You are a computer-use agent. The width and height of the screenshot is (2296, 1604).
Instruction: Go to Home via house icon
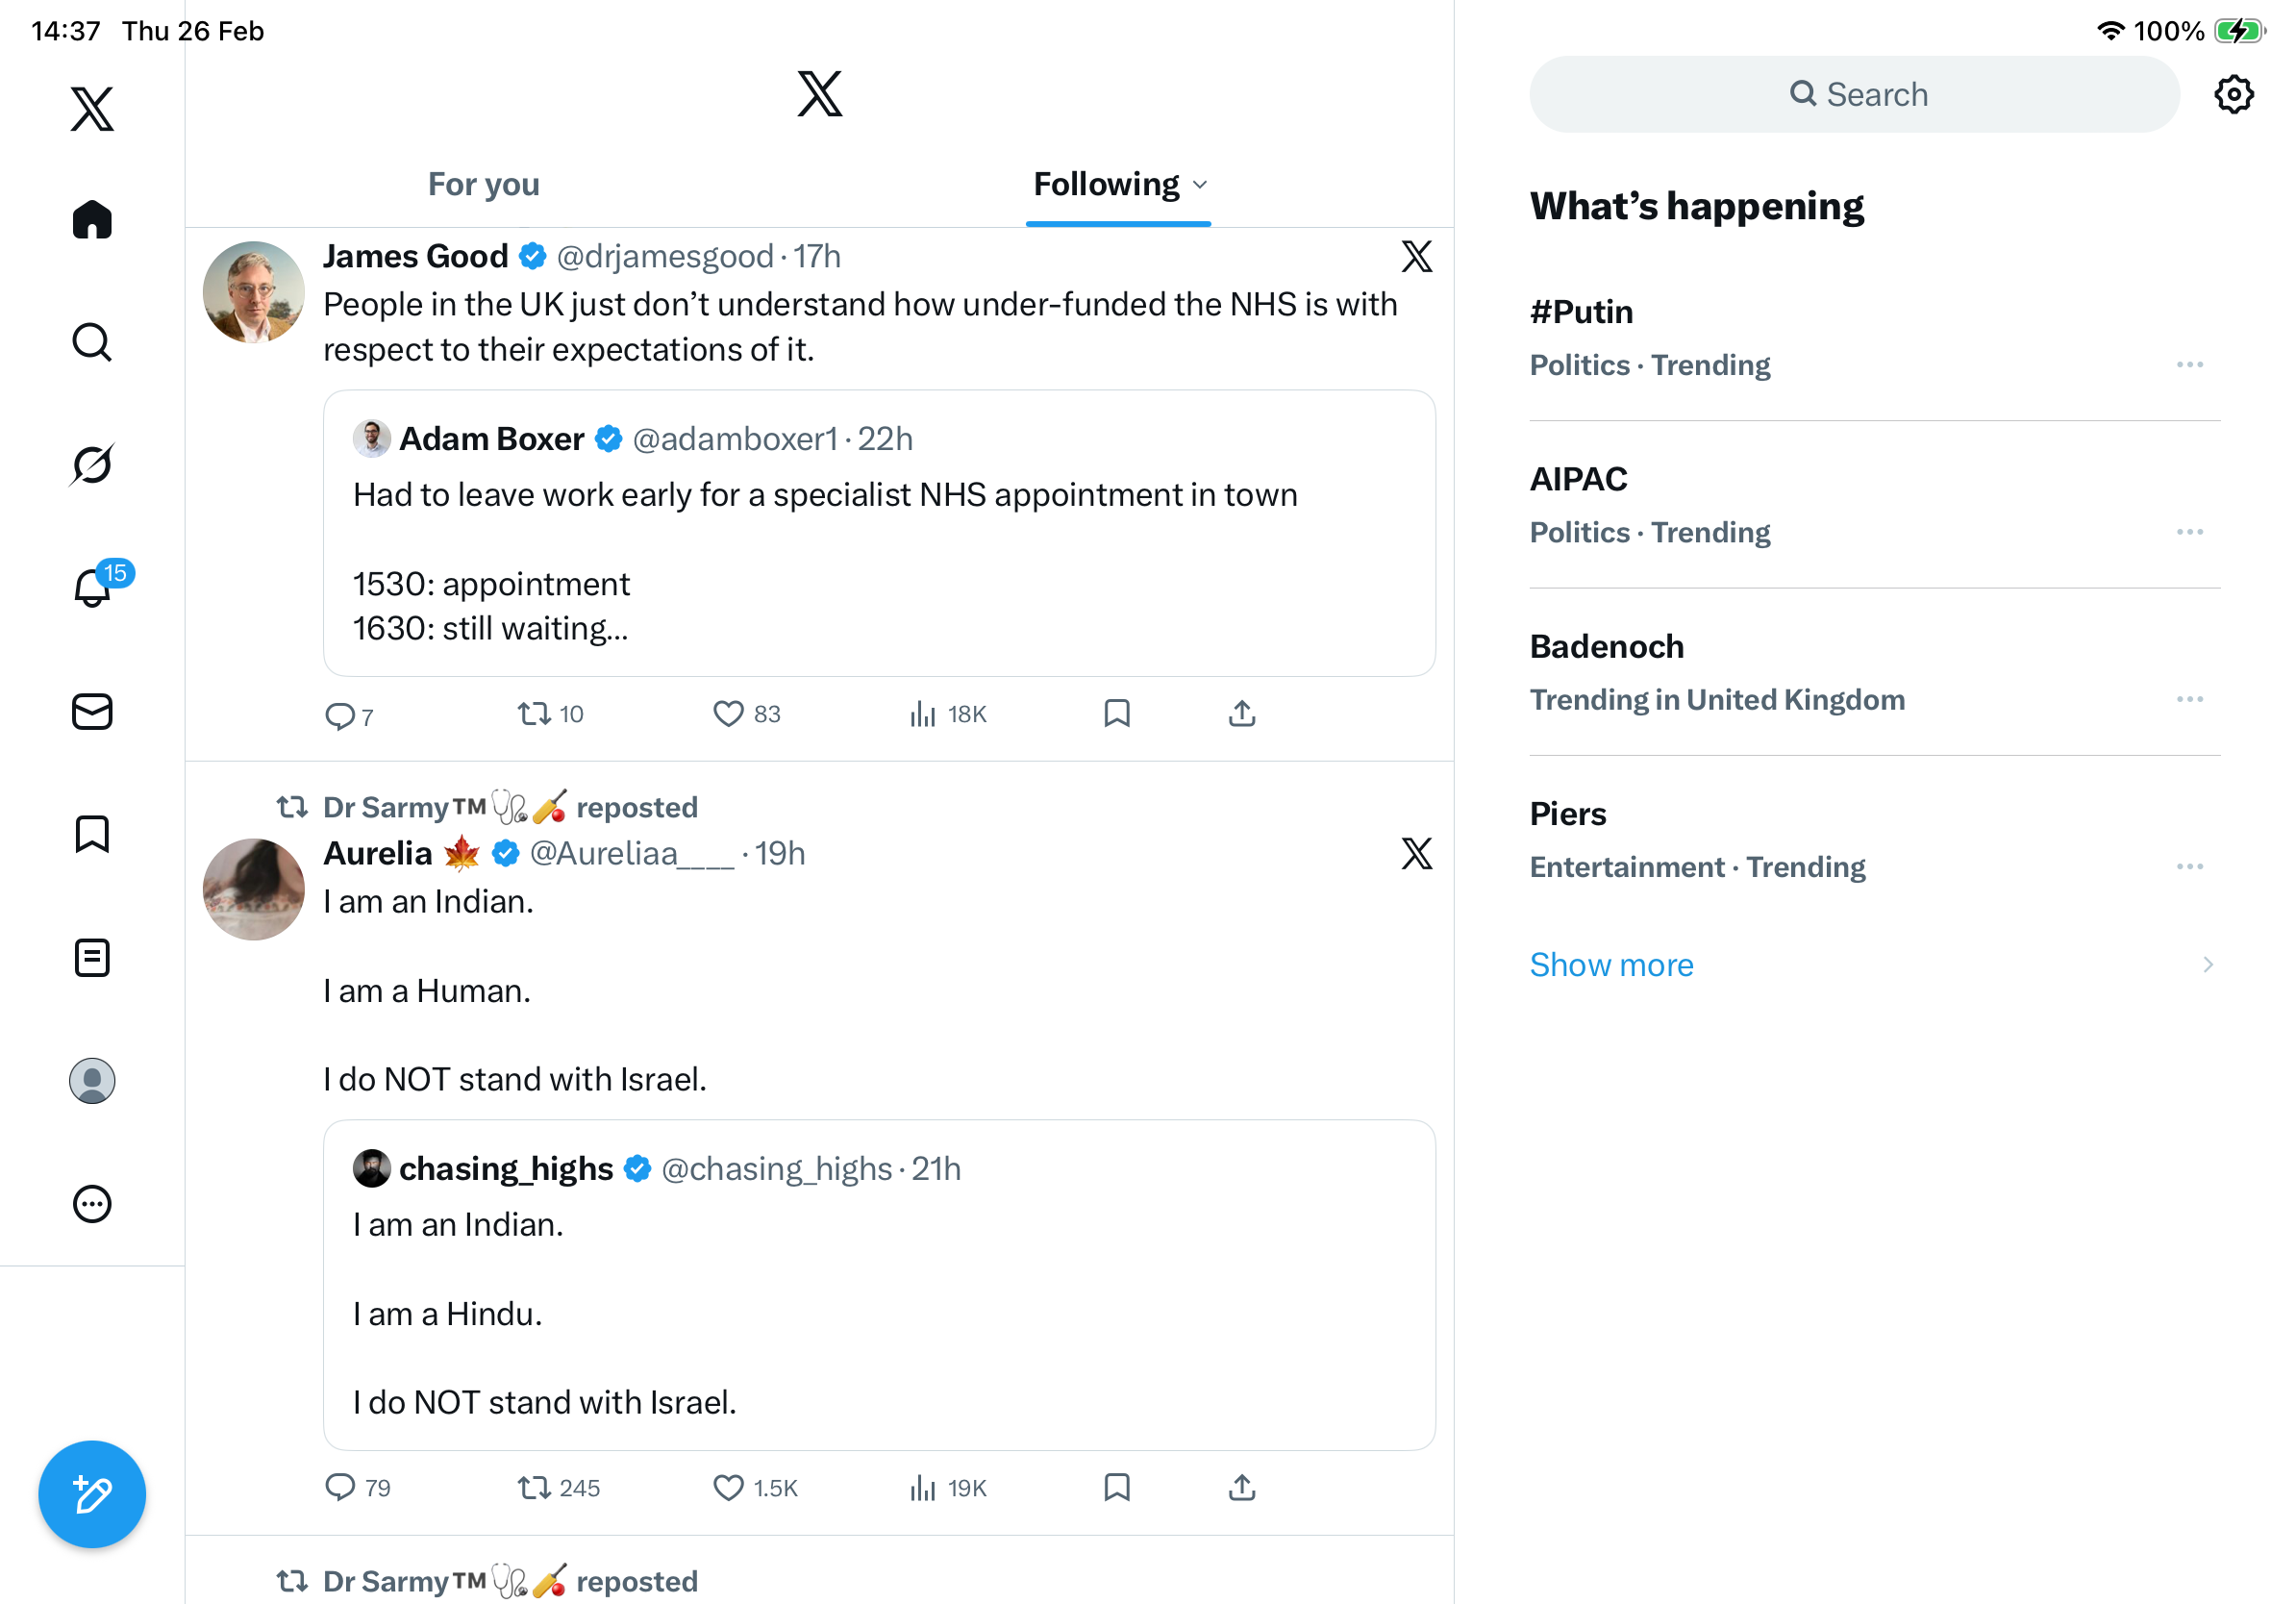[x=92, y=220]
